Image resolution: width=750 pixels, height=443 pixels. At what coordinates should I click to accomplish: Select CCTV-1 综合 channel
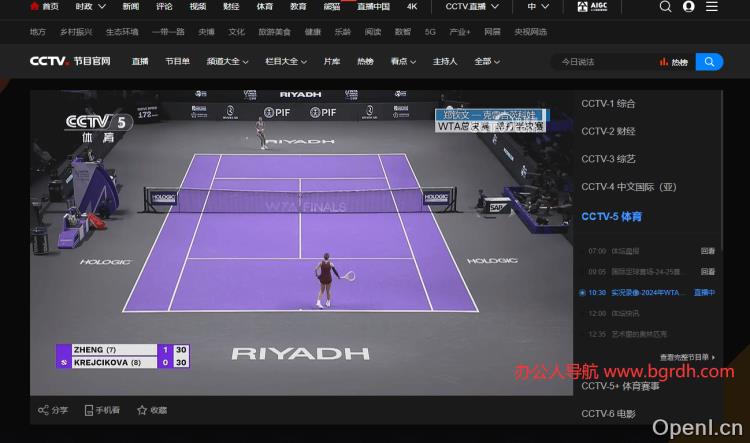click(608, 104)
